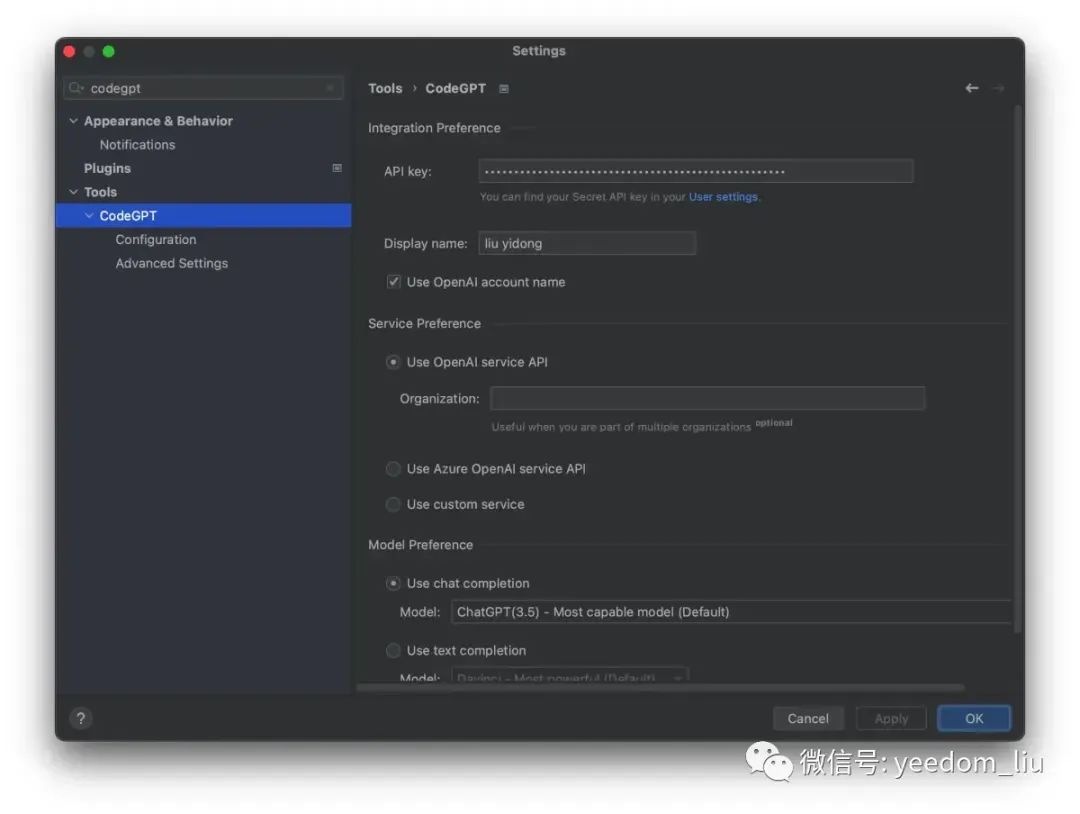
Task: Click the settings search field
Action: click(203, 88)
